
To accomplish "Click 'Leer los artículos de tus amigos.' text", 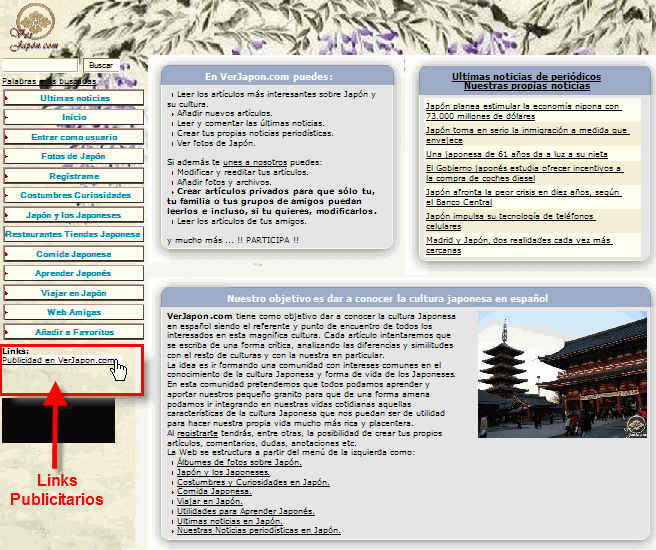I will [241, 221].
